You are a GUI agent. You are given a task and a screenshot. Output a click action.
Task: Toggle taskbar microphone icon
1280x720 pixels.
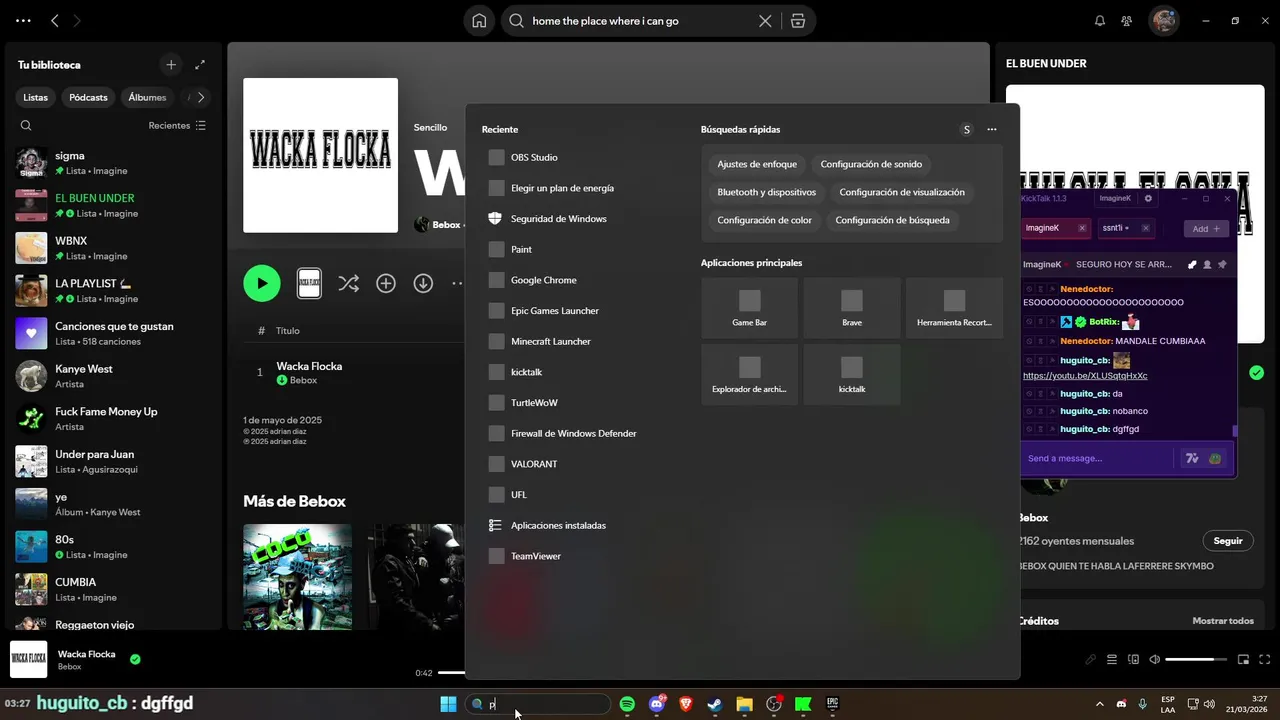(1142, 704)
